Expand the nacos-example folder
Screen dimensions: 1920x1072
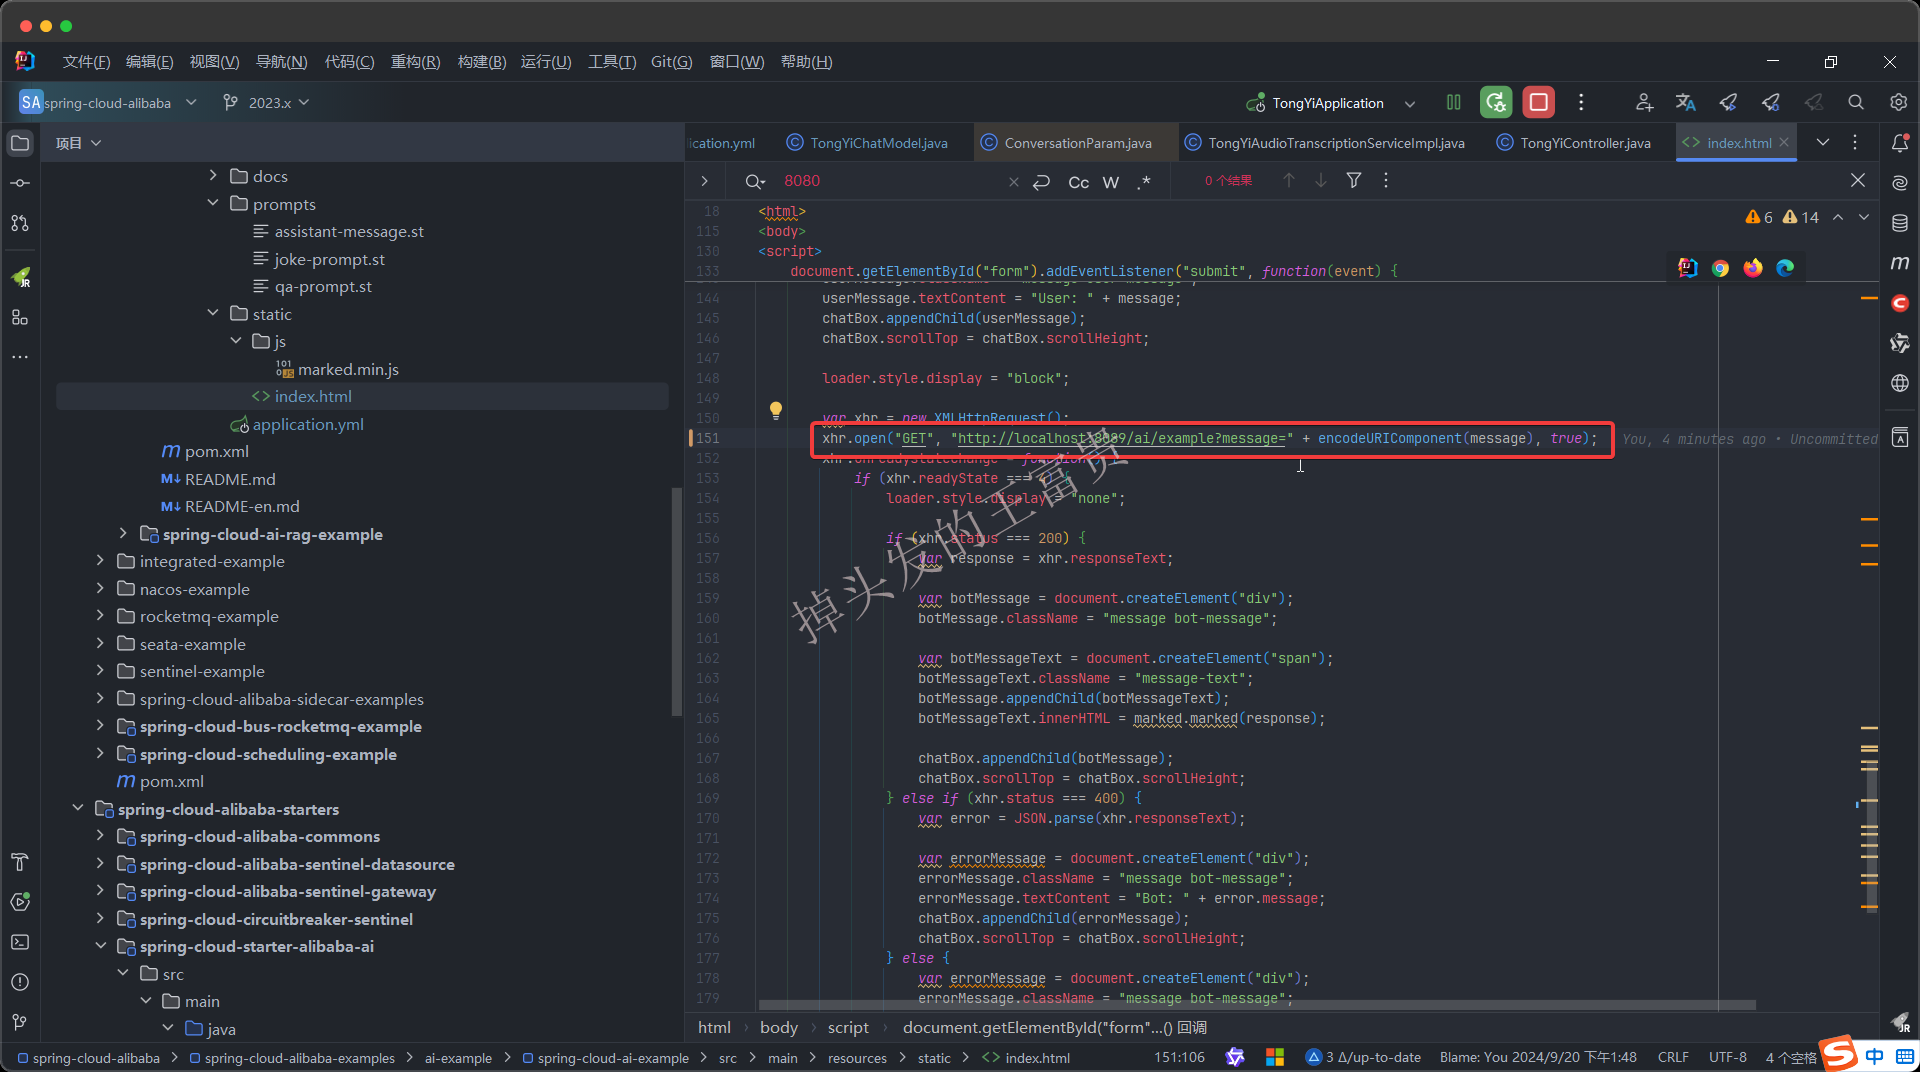tap(100, 588)
